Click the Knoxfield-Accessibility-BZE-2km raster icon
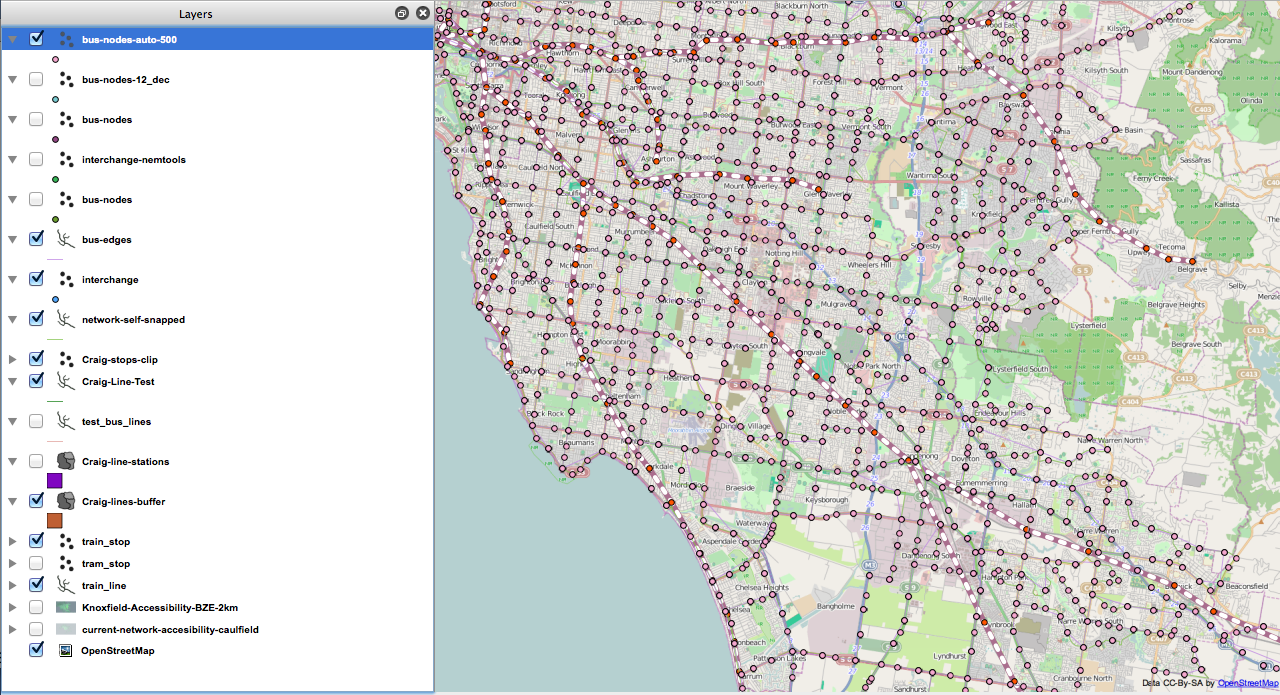 click(66, 608)
